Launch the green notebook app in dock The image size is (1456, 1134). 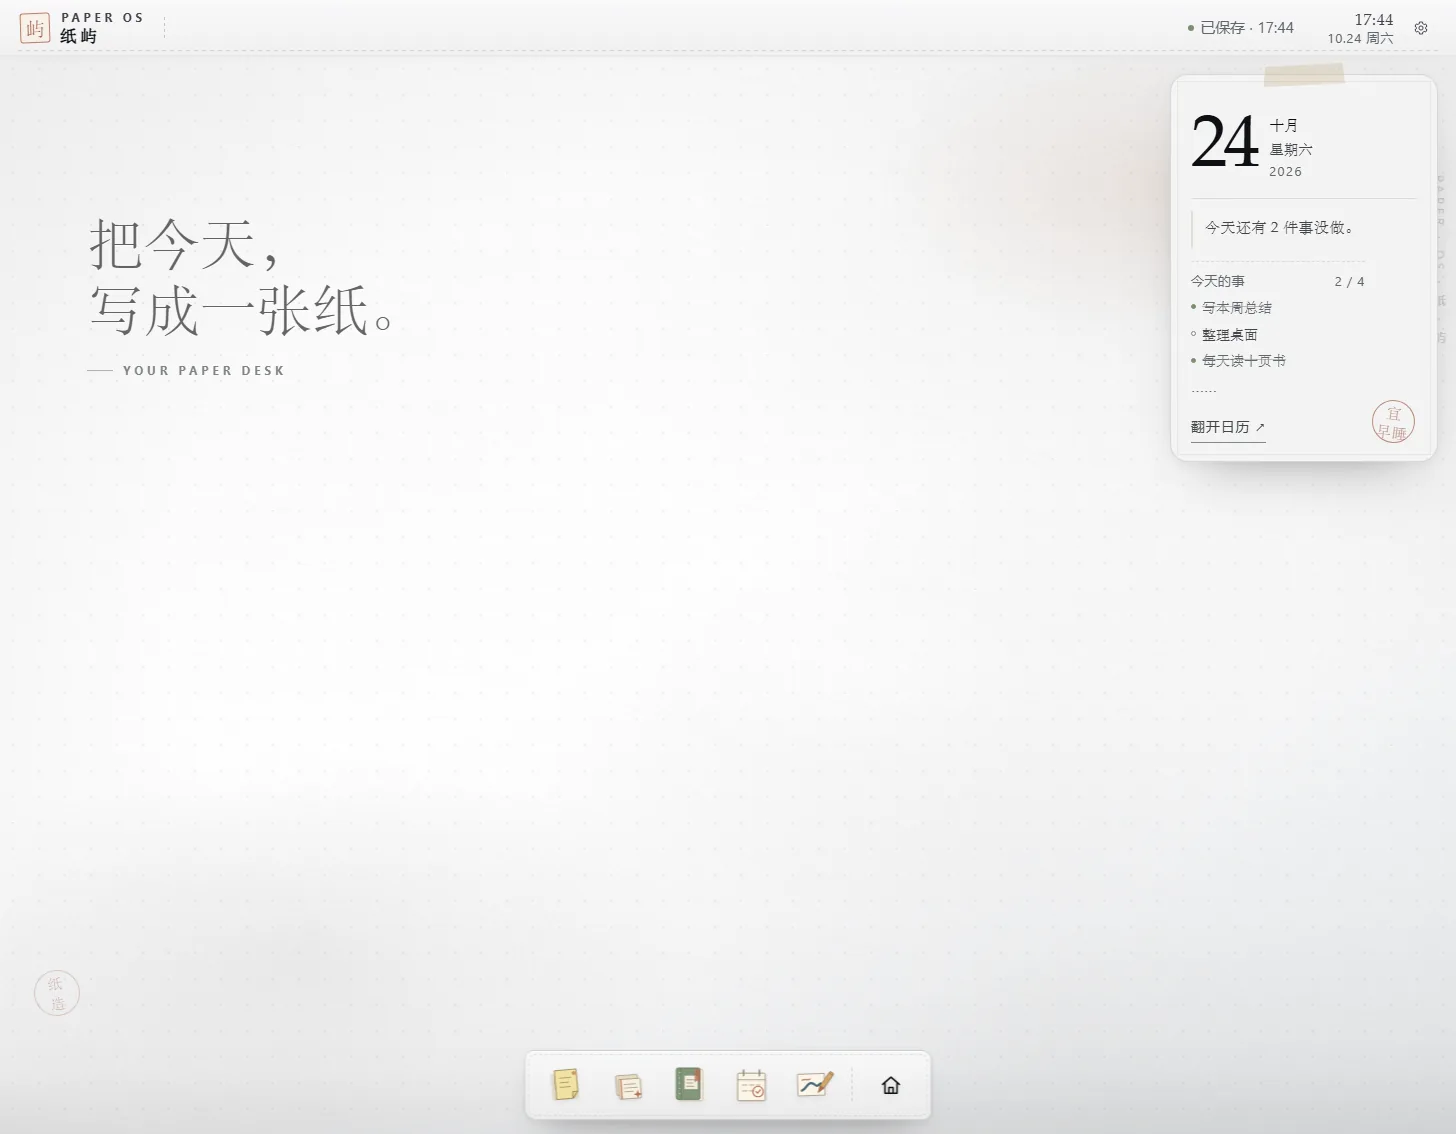click(x=689, y=1085)
